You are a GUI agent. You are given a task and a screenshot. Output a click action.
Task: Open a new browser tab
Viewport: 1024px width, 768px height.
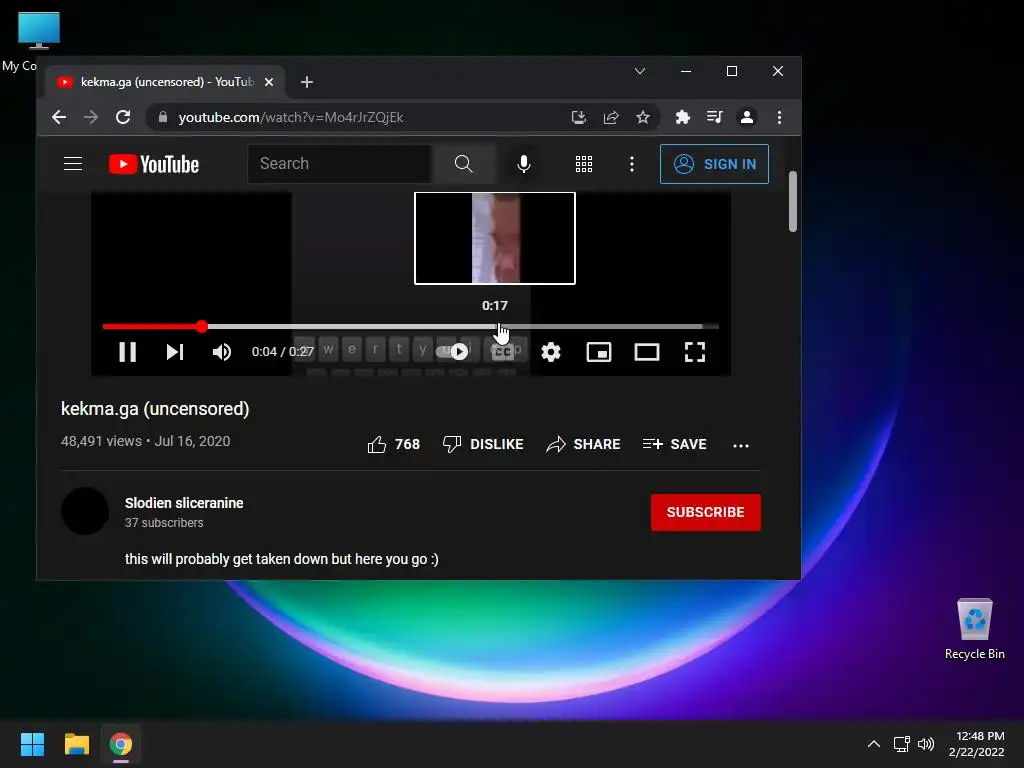[x=307, y=82]
